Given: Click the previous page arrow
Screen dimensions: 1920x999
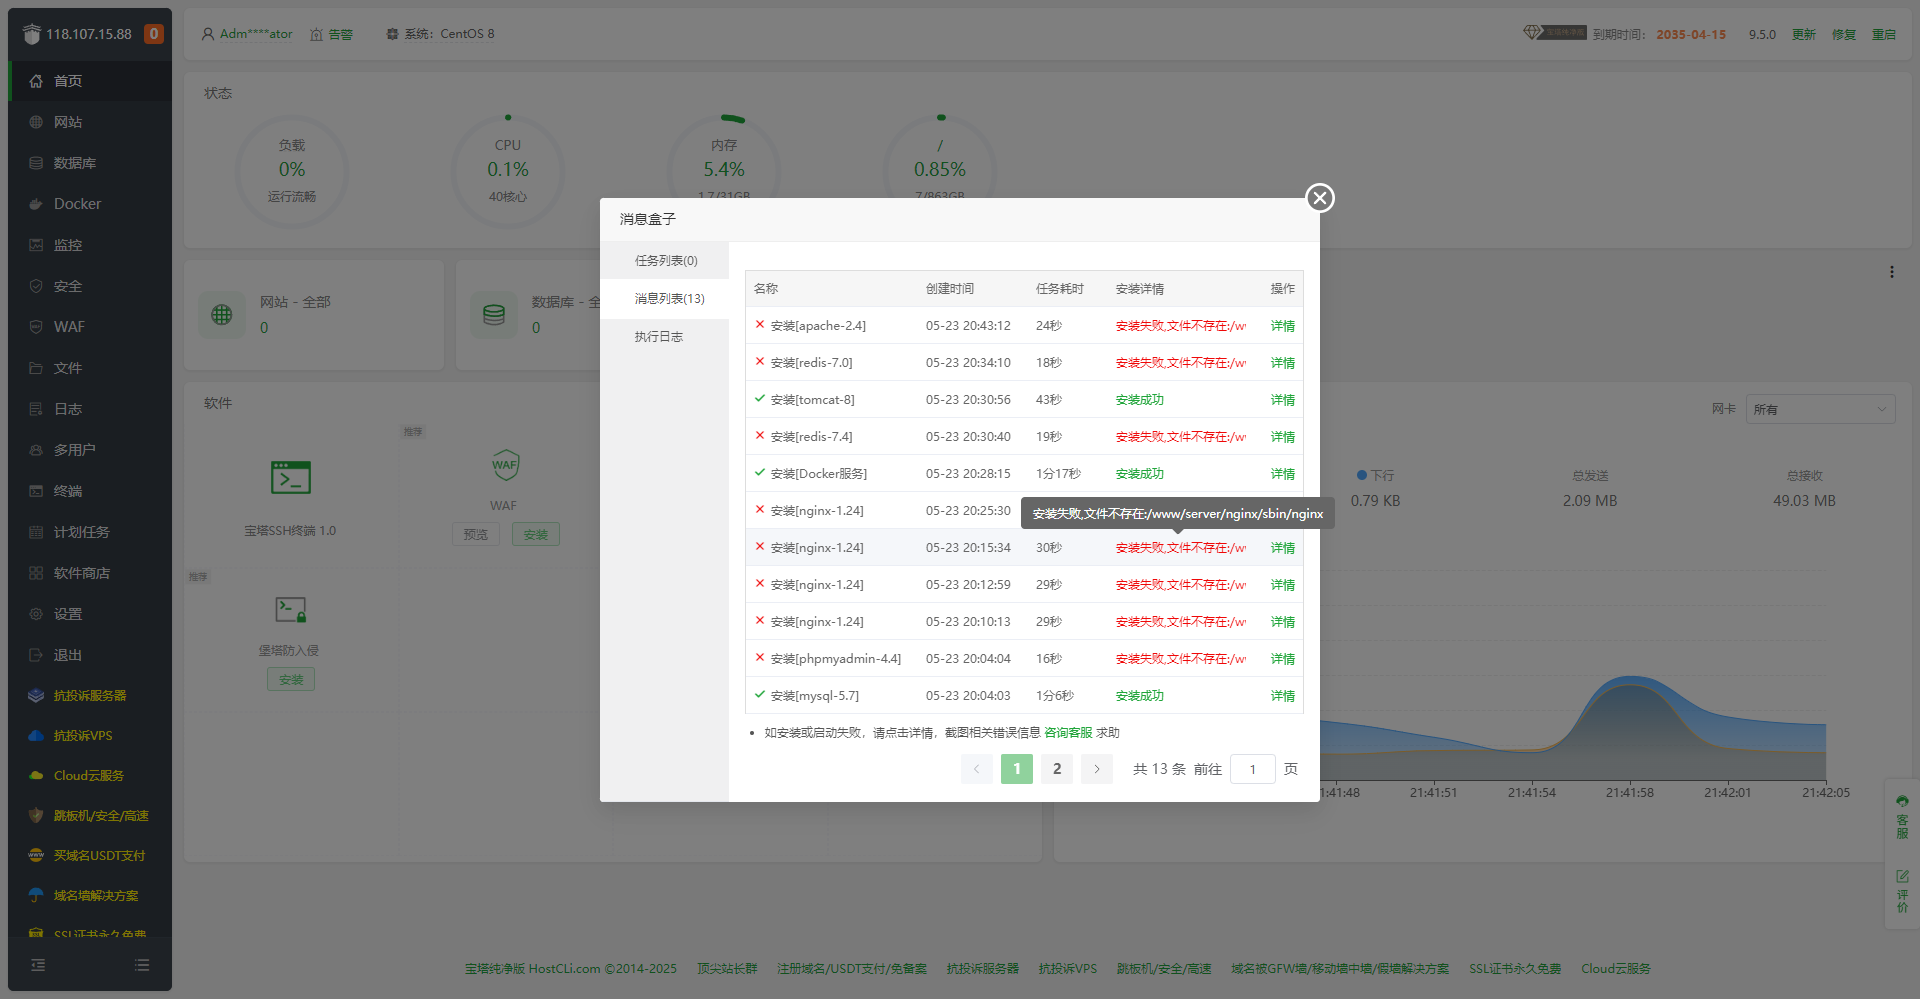Looking at the screenshot, I should (x=977, y=769).
